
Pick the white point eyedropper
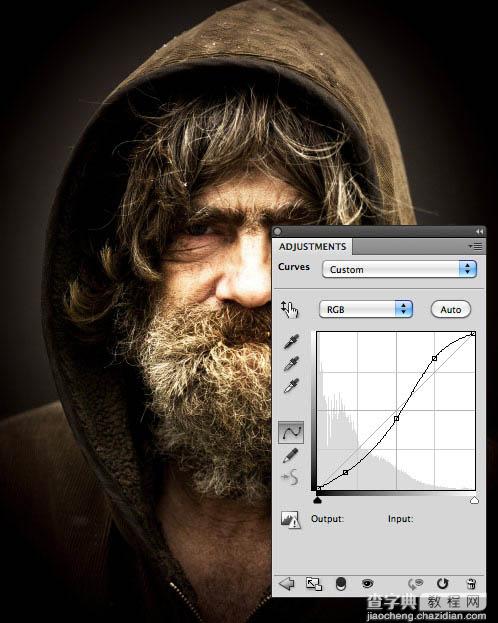pyautogui.click(x=291, y=385)
